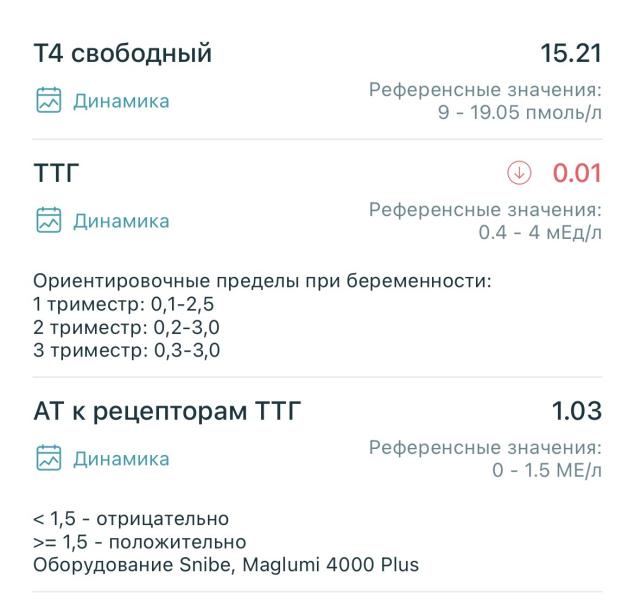This screenshot has width=634, height=600.
Task: Select the Т4 свободный test title
Action: (x=123, y=53)
